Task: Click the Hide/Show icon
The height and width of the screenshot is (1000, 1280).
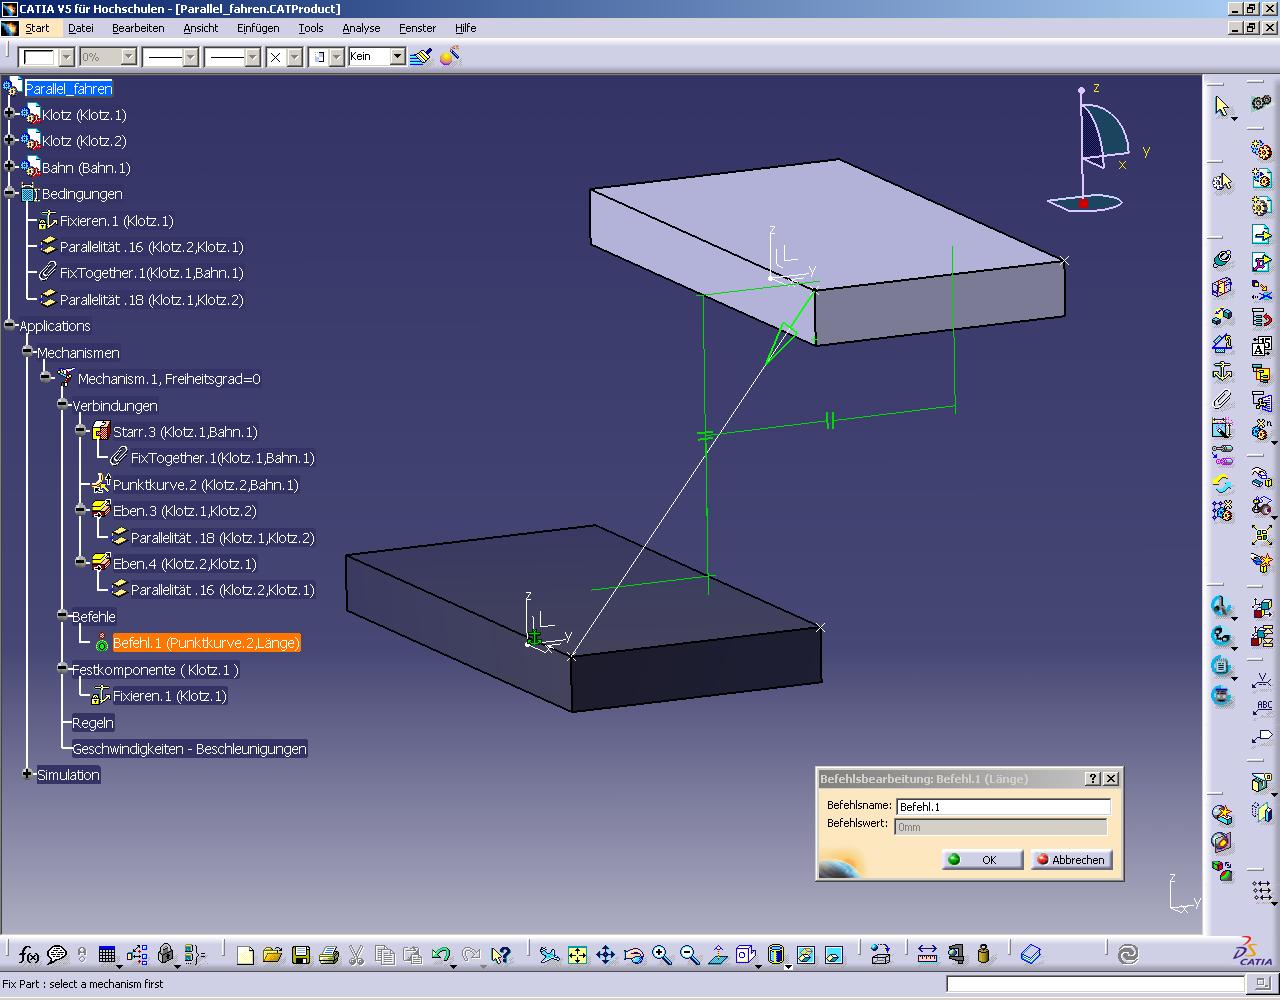Action: pyautogui.click(x=806, y=955)
